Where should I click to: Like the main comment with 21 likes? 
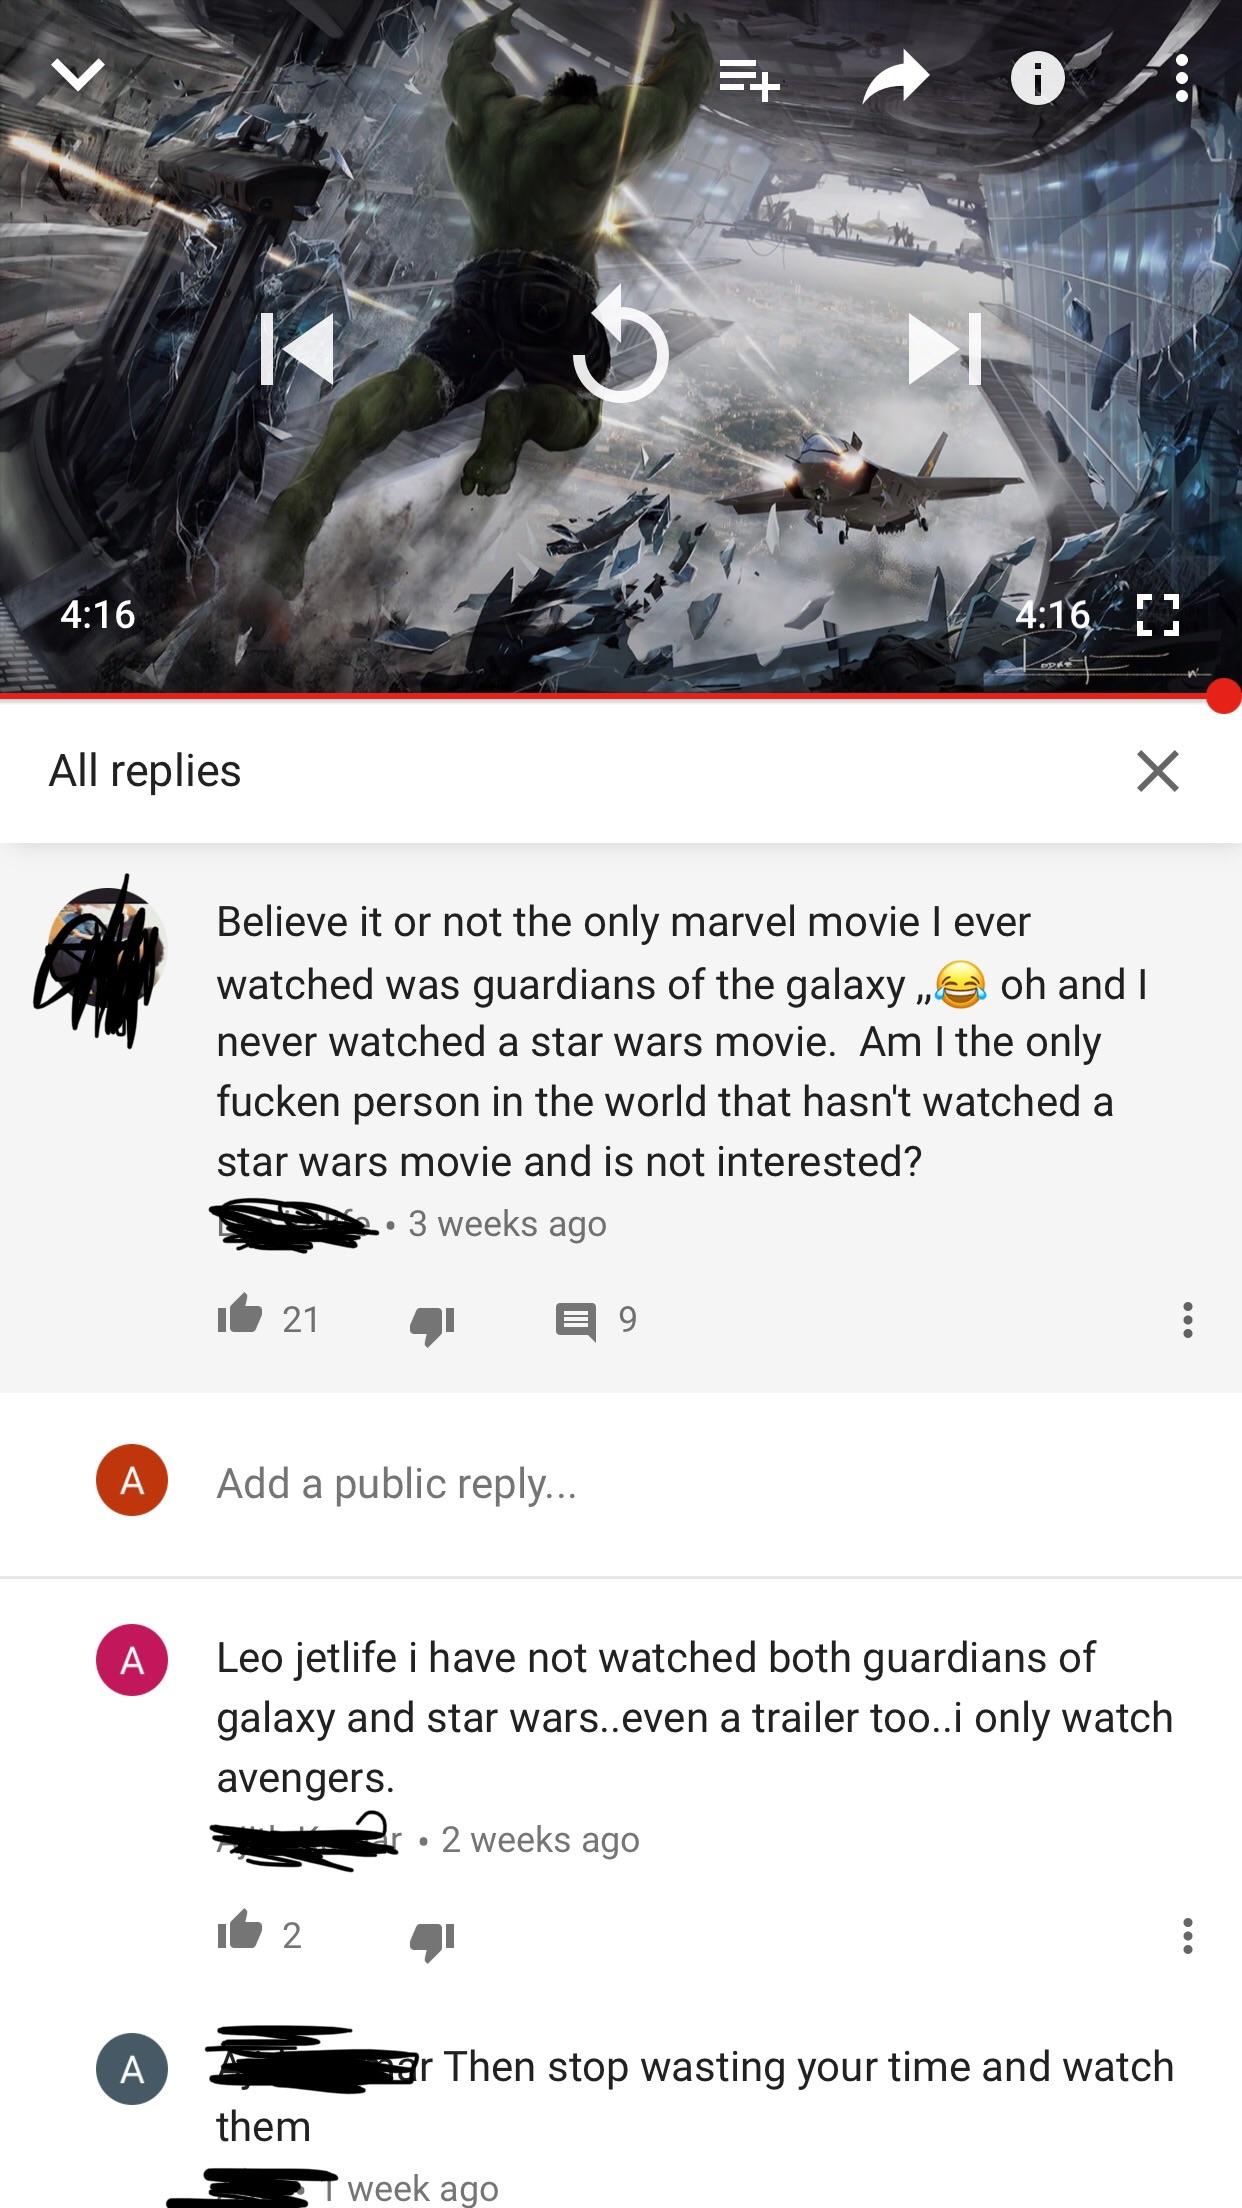point(240,1316)
